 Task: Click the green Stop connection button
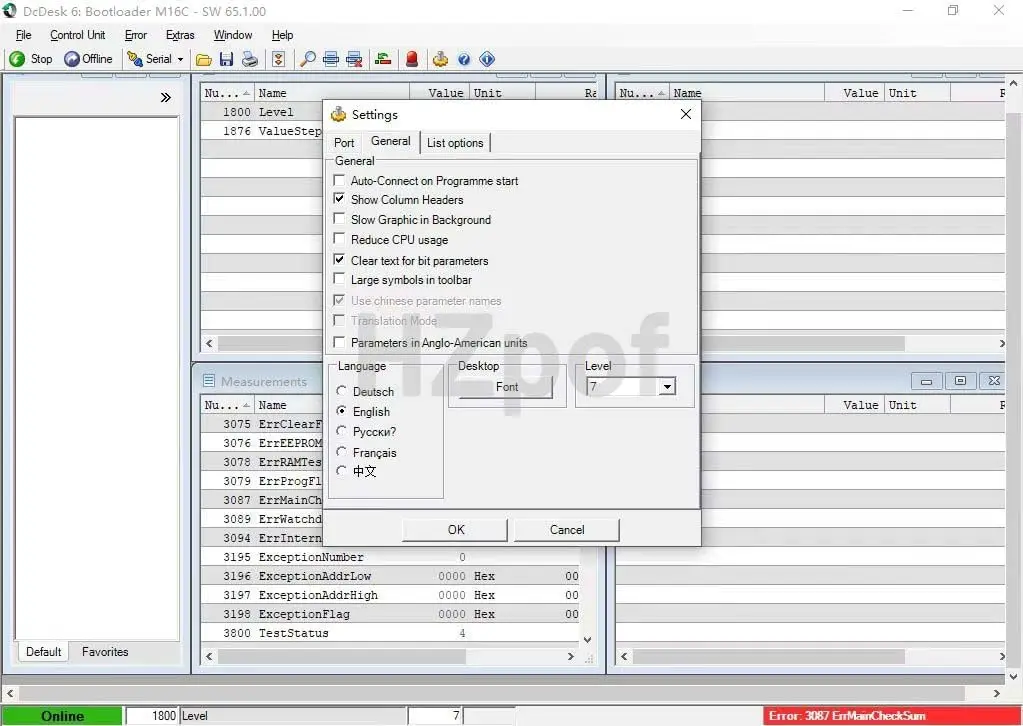coord(30,59)
